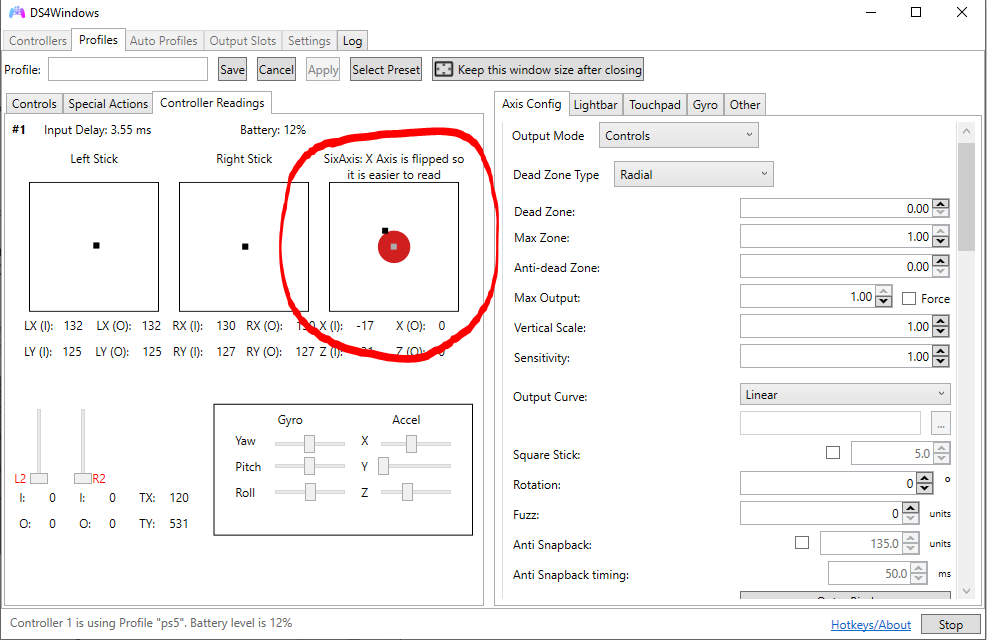Click the Accel X slider
Image resolution: width=987 pixels, height=640 pixels.
click(415, 444)
